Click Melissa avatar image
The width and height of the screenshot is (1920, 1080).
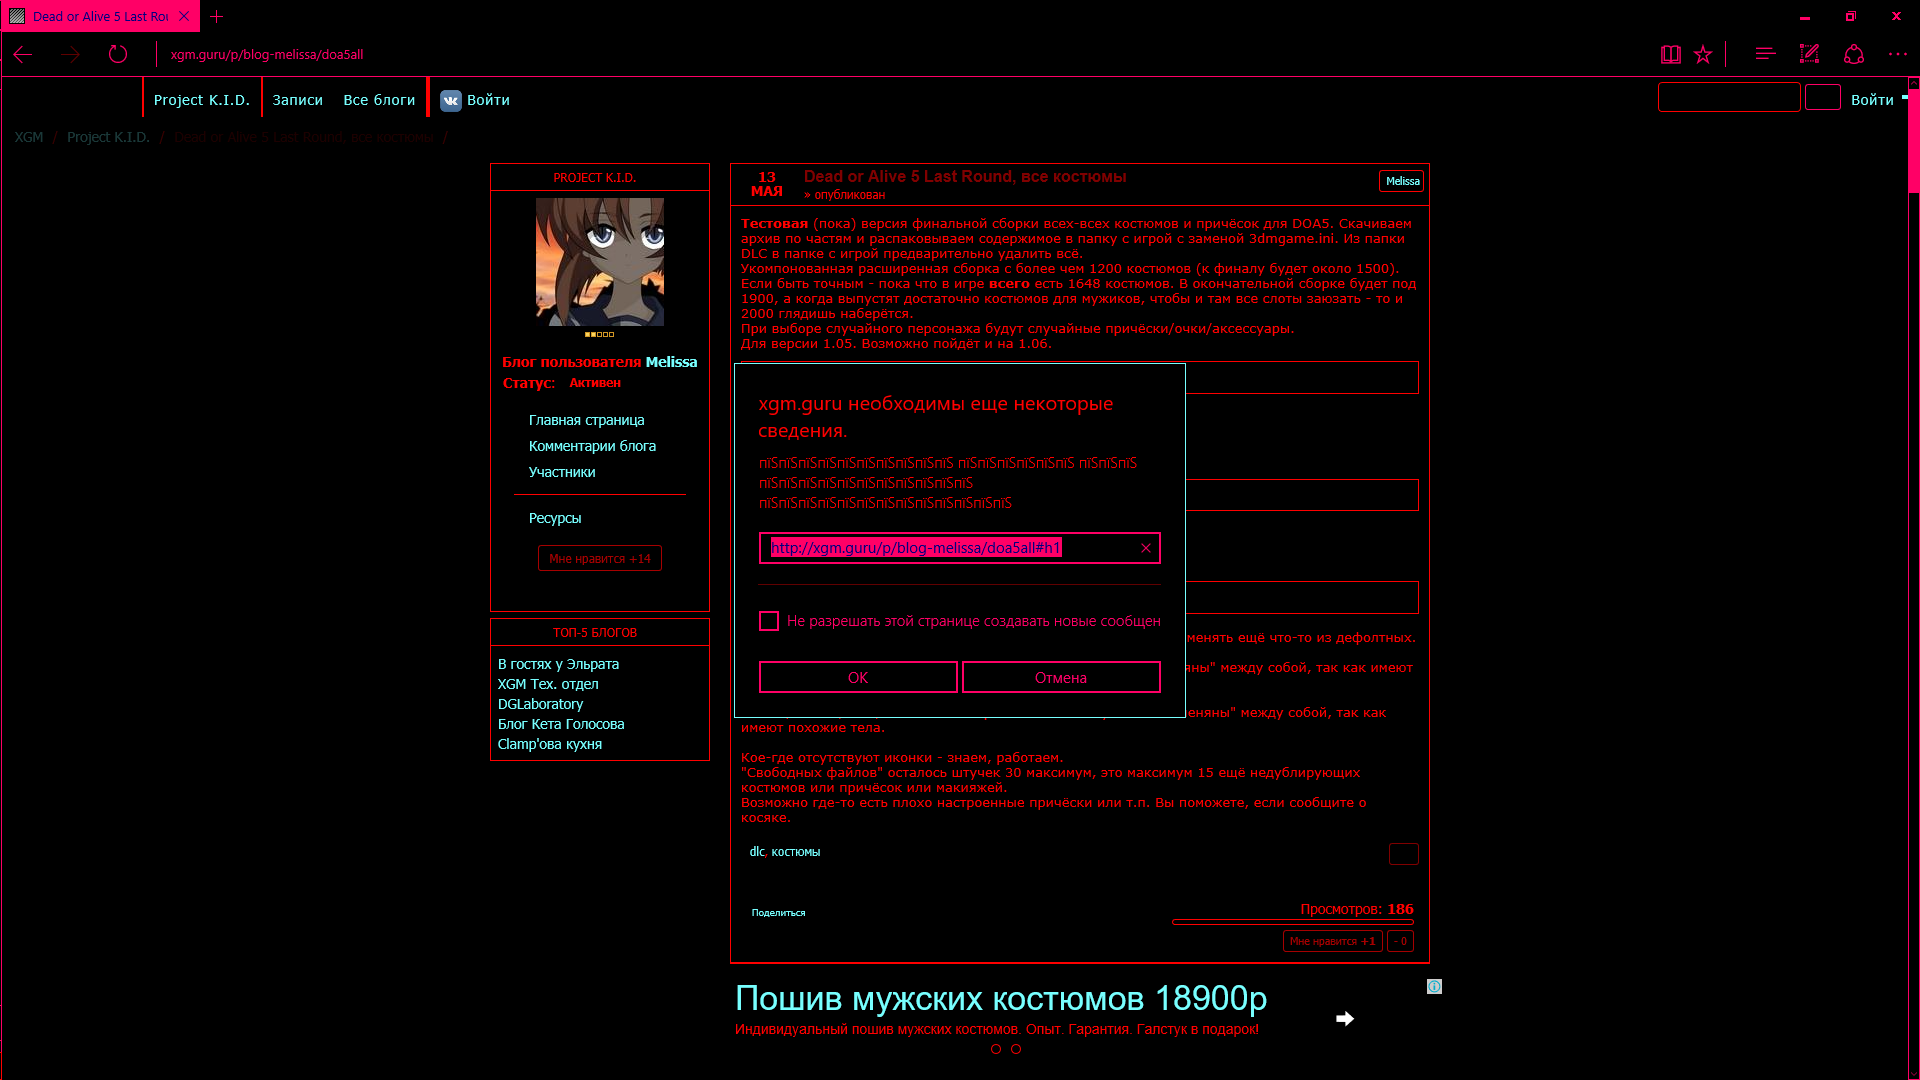click(x=600, y=262)
